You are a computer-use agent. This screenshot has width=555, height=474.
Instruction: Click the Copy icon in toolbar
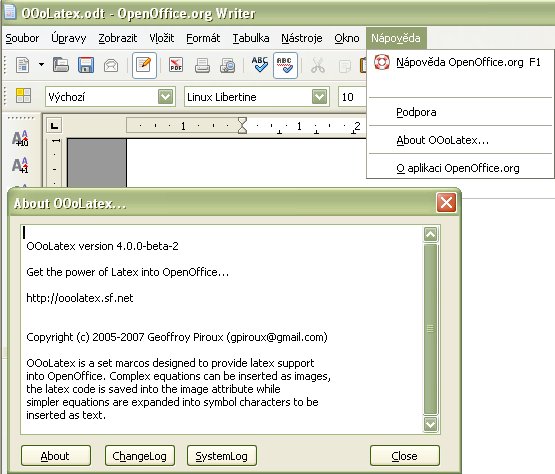tap(345, 67)
